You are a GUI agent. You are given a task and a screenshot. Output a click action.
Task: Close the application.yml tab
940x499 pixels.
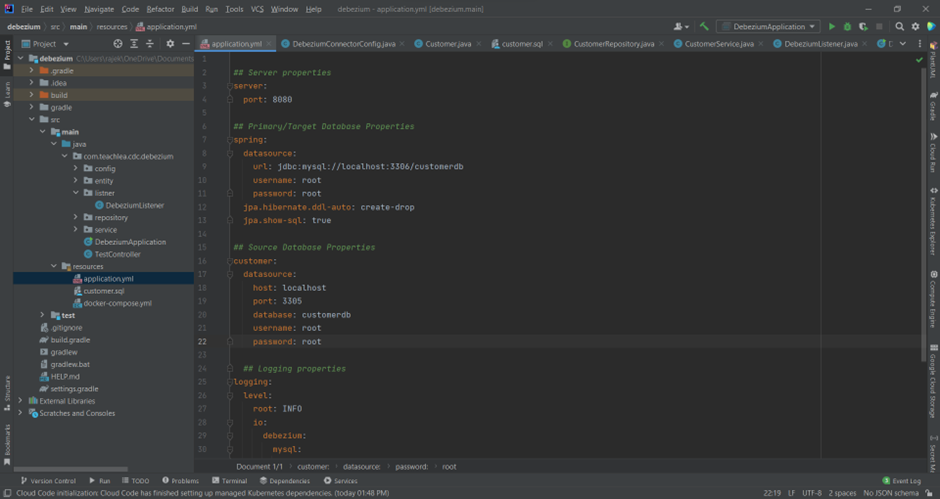point(269,44)
